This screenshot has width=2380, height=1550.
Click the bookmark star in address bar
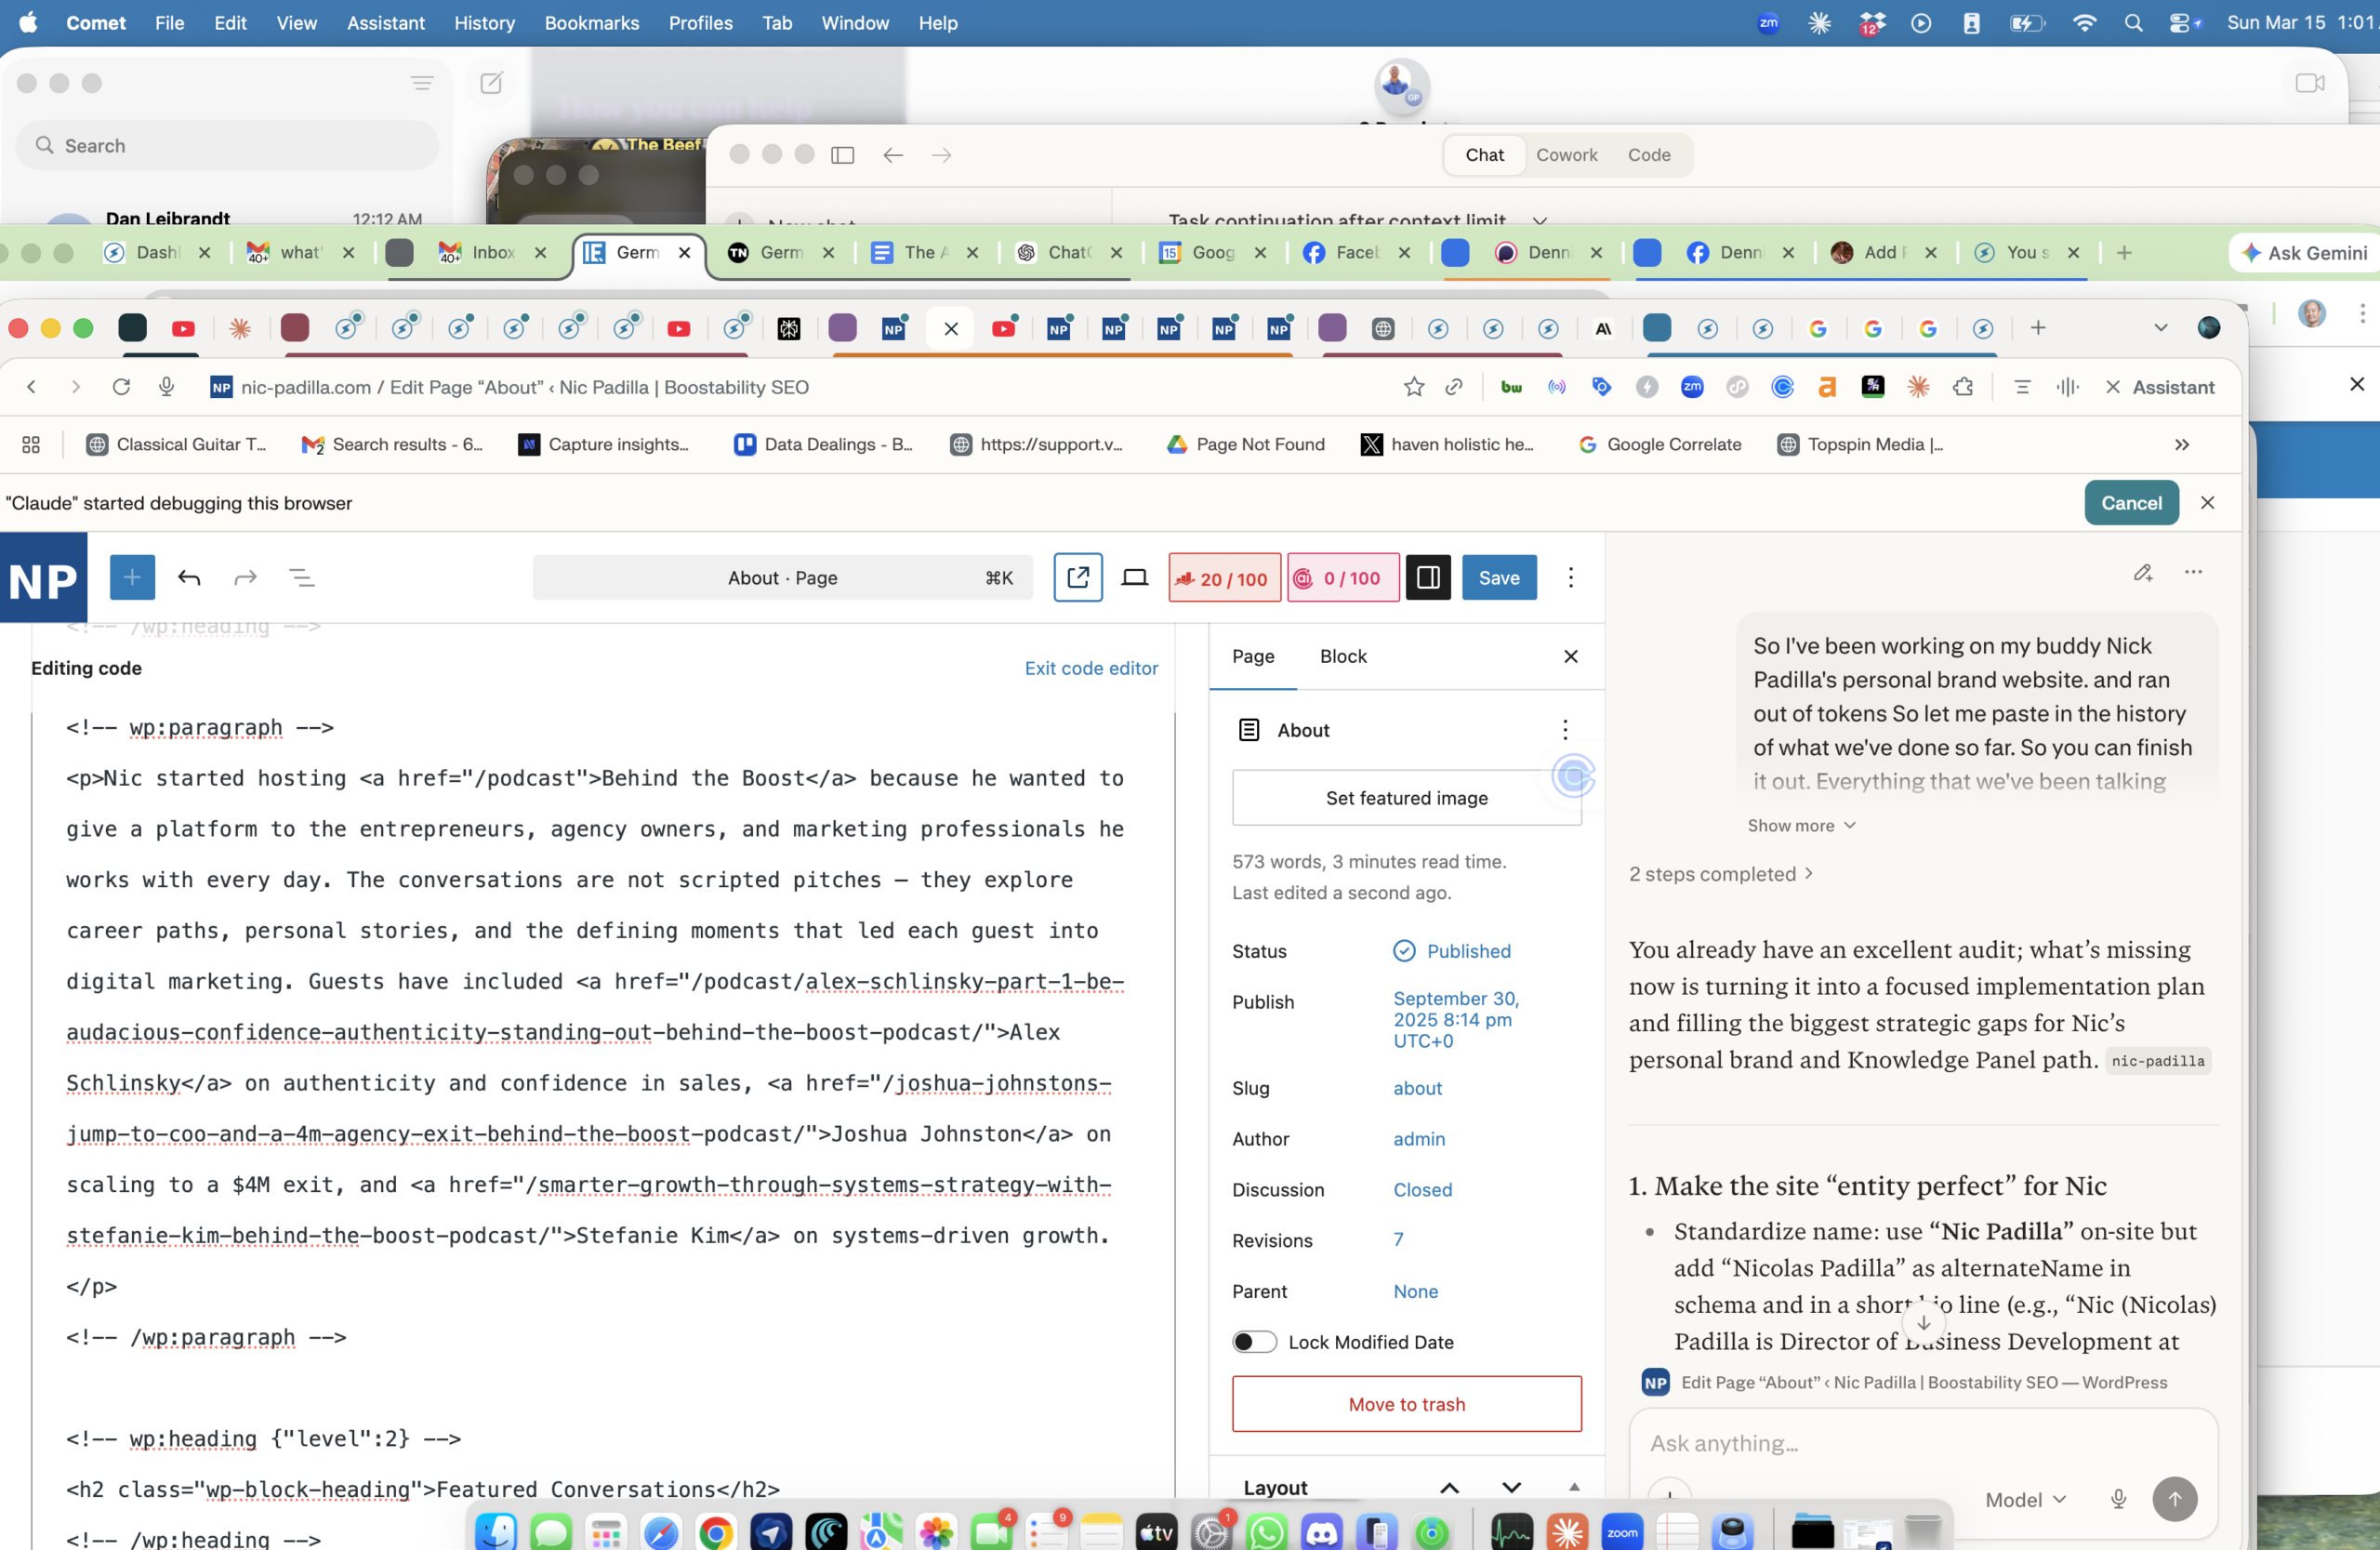[1413, 387]
